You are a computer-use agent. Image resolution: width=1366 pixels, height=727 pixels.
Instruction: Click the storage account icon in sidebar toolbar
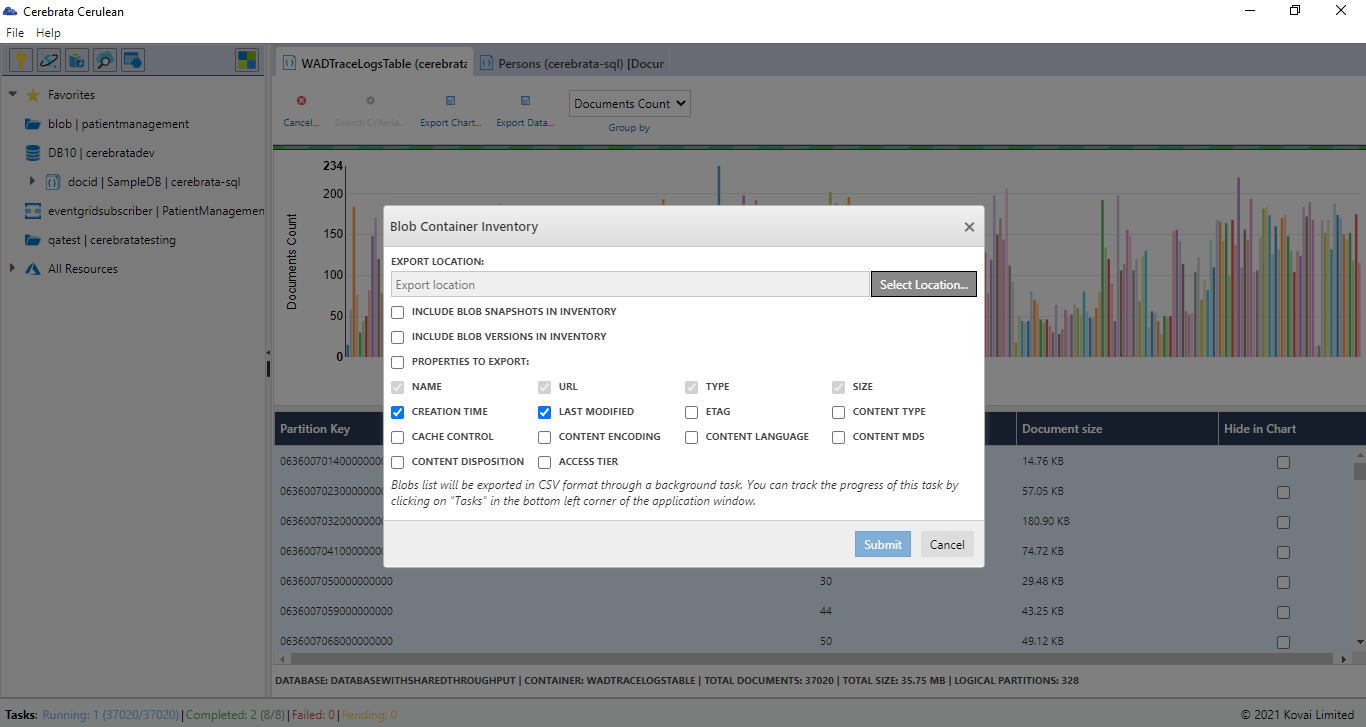tap(77, 60)
